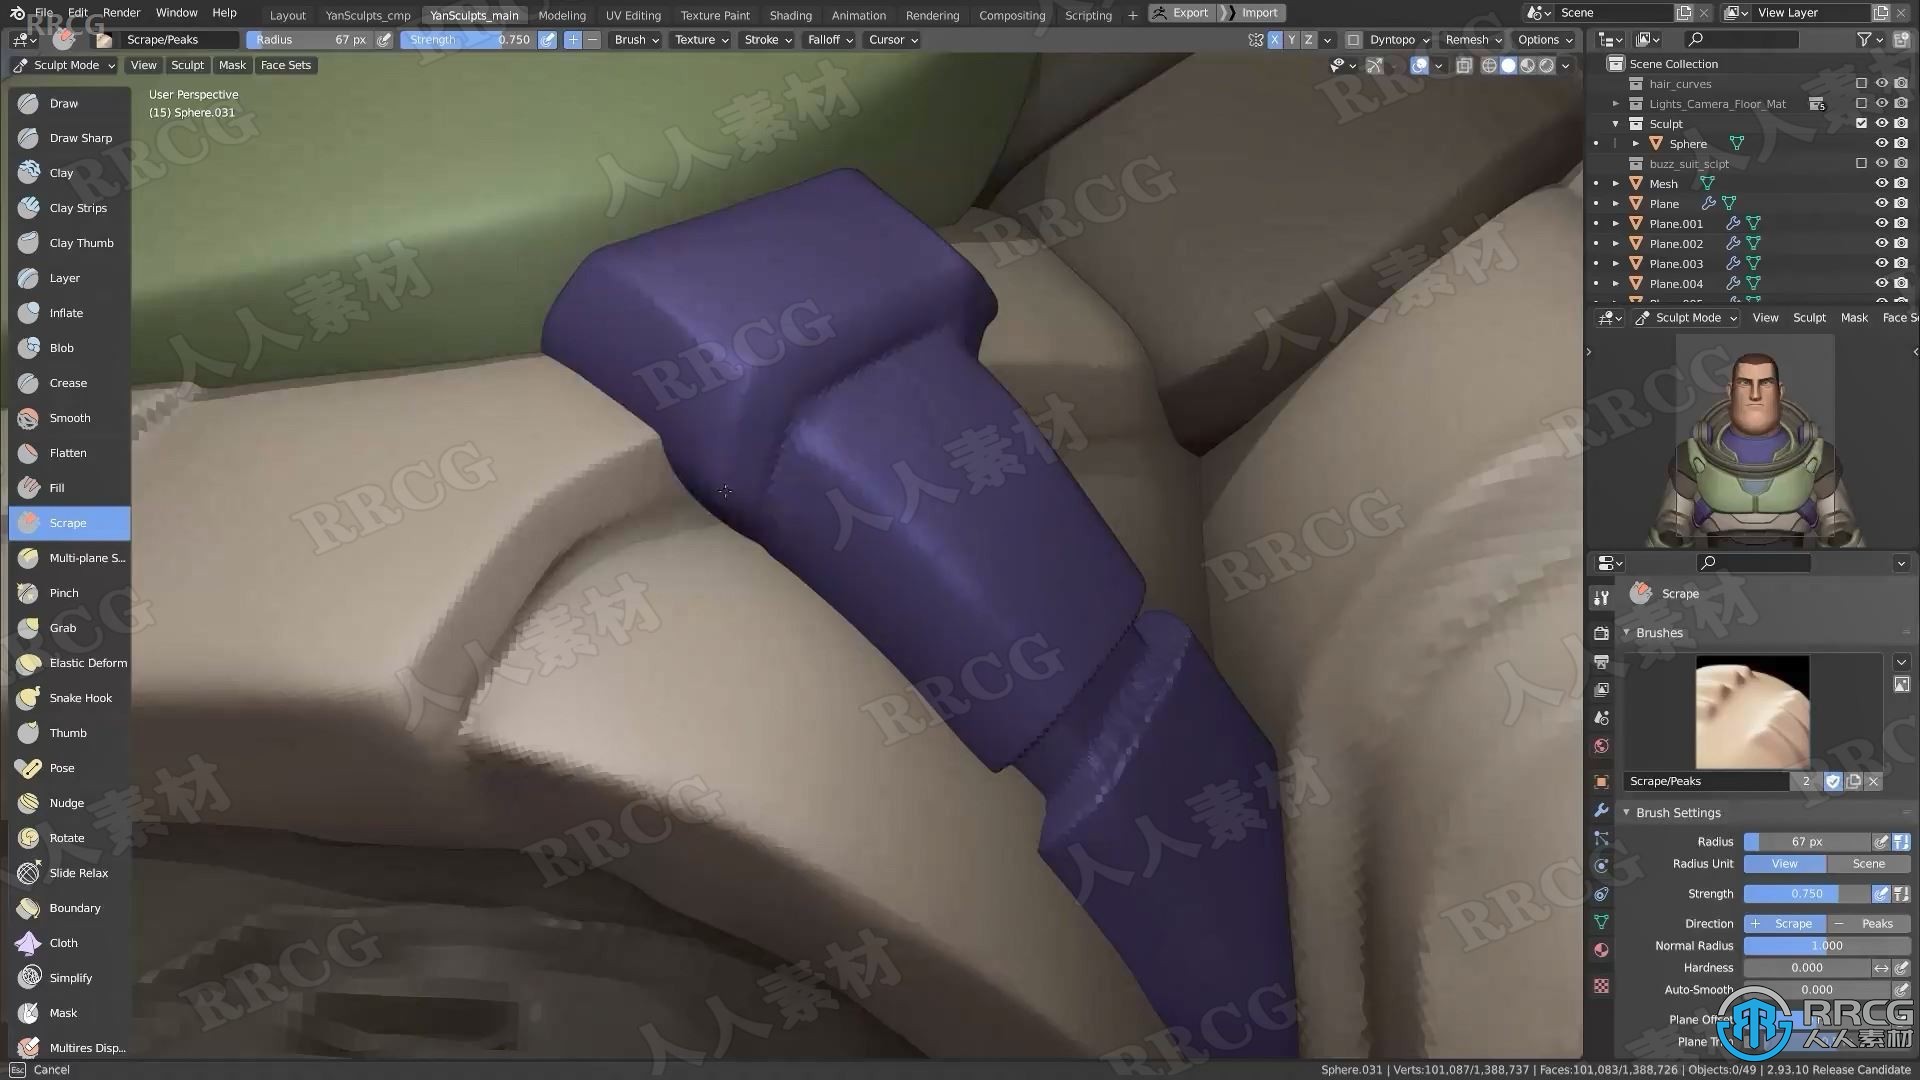Select the Clay Strips brush
The width and height of the screenshot is (1920, 1080).
pos(69,208)
